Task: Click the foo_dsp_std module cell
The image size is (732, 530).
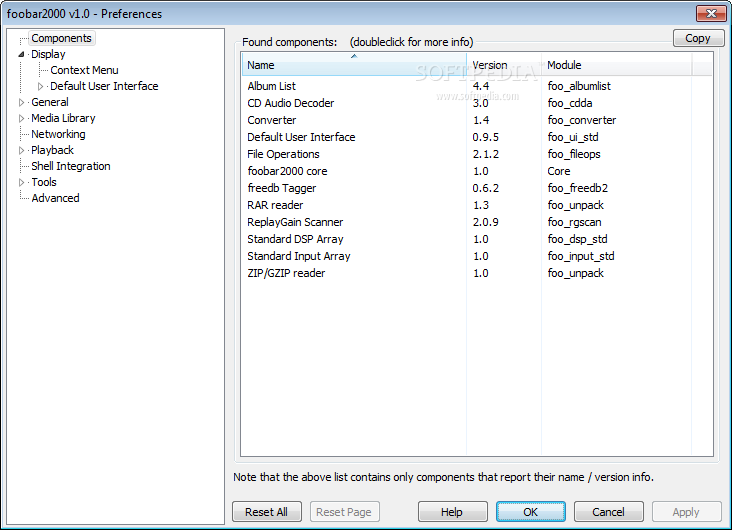Action: (x=577, y=239)
